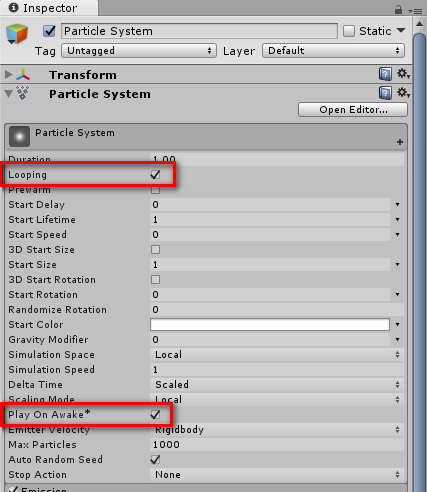Open the Start Color mode dropdown arrow
This screenshot has height=492, width=427.
[397, 324]
